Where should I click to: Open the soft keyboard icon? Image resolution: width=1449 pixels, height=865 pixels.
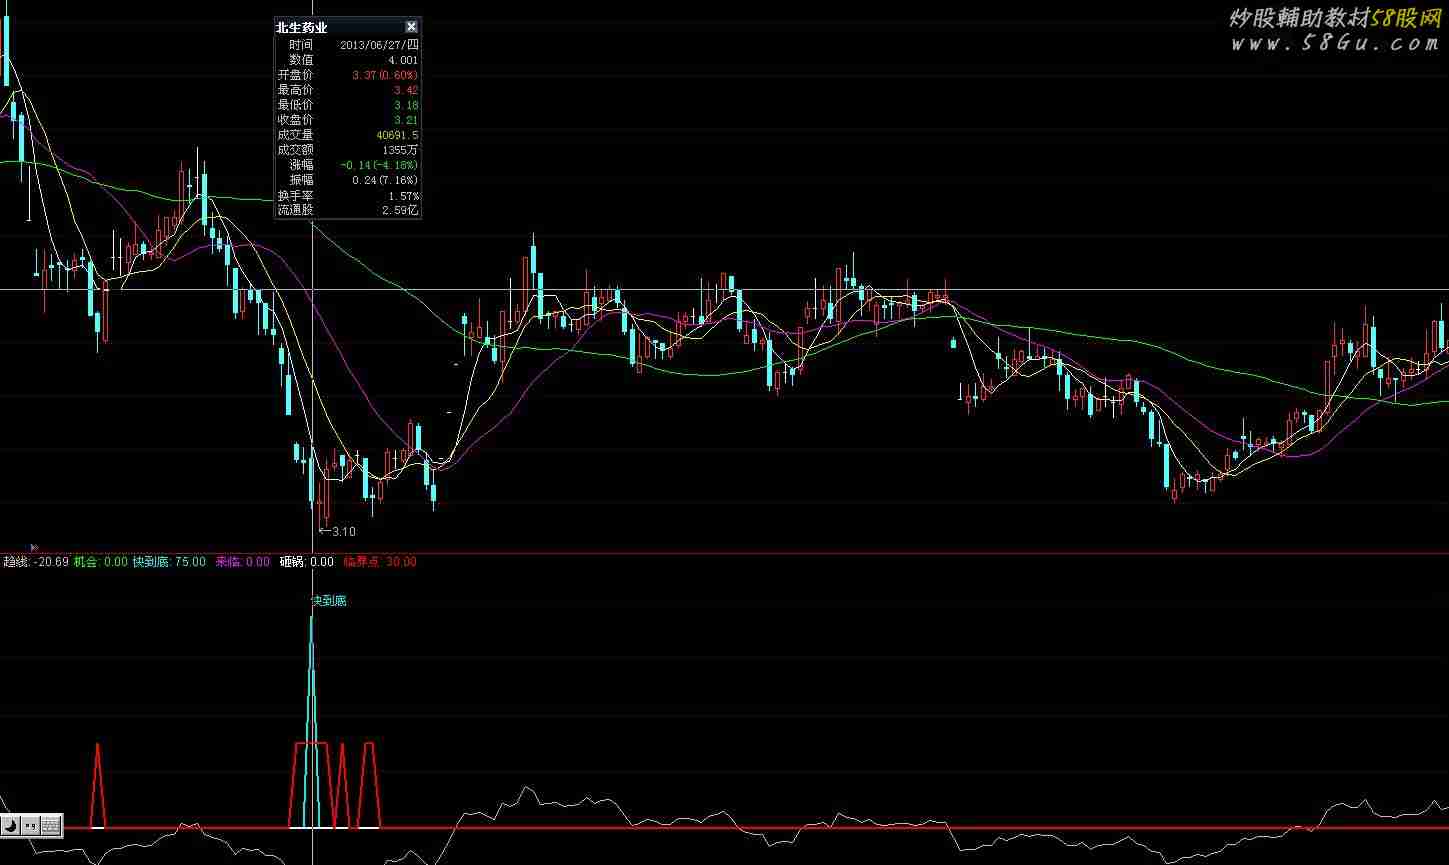pyautogui.click(x=51, y=825)
